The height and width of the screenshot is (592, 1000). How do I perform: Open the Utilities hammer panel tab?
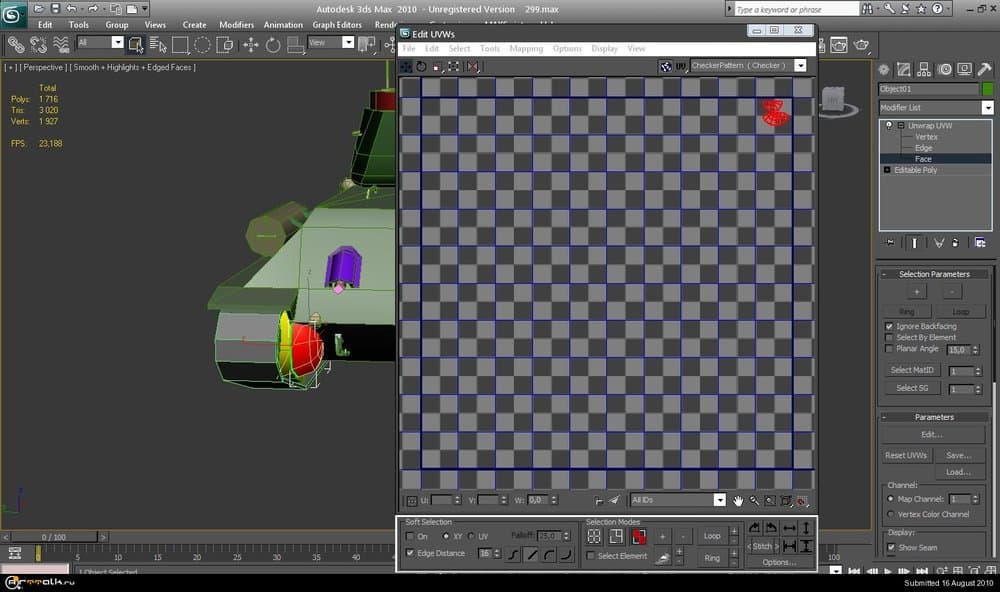coord(984,70)
